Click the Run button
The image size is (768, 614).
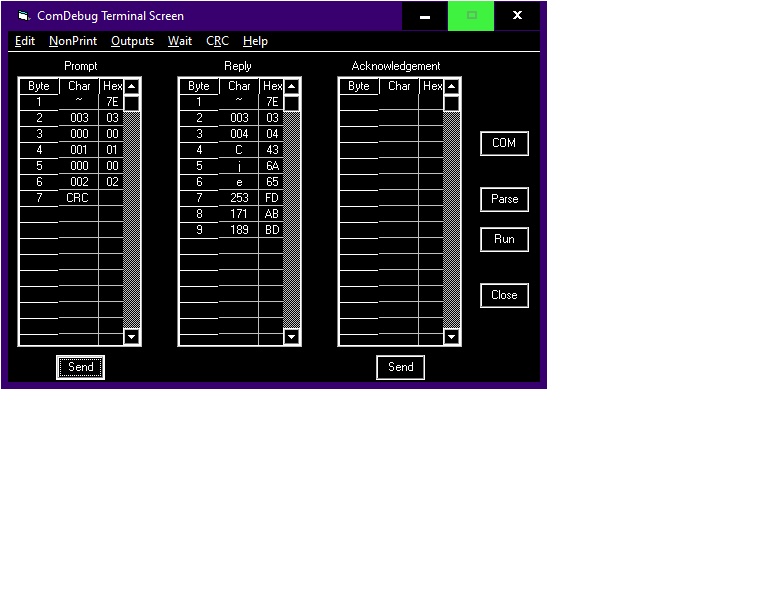point(504,239)
